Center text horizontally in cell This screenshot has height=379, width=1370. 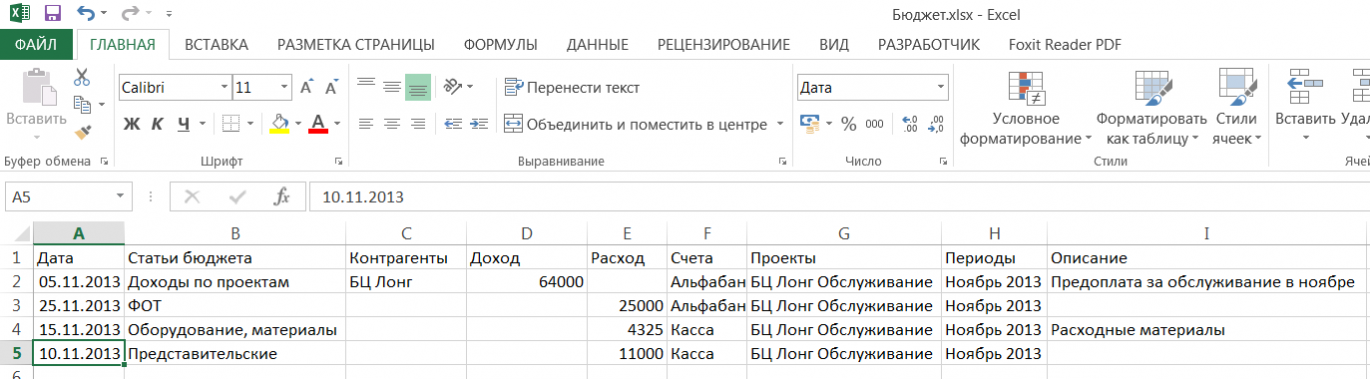pyautogui.click(x=392, y=123)
